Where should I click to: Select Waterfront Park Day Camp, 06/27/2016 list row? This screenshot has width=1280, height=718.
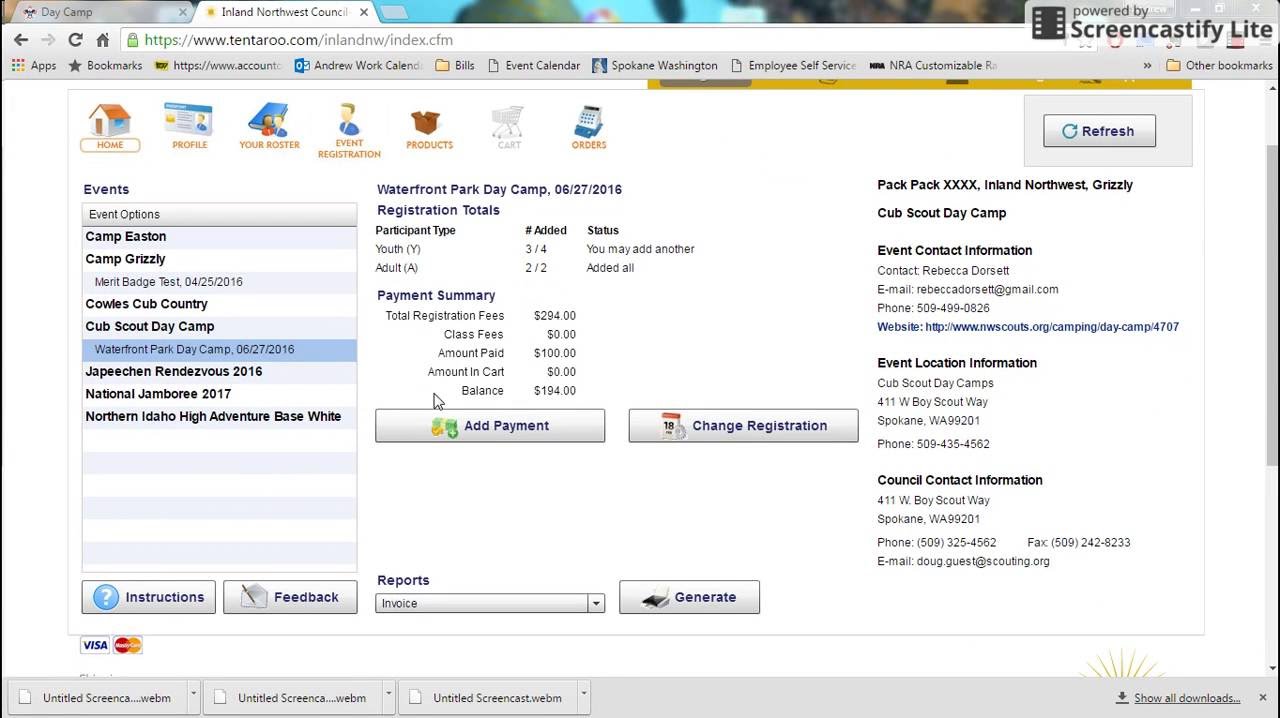(219, 350)
